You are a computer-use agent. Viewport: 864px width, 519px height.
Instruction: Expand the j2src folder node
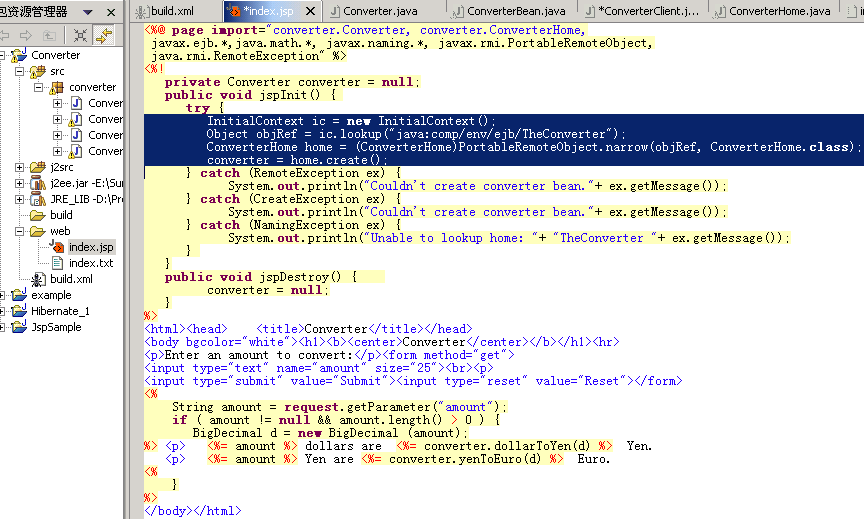tap(19, 167)
